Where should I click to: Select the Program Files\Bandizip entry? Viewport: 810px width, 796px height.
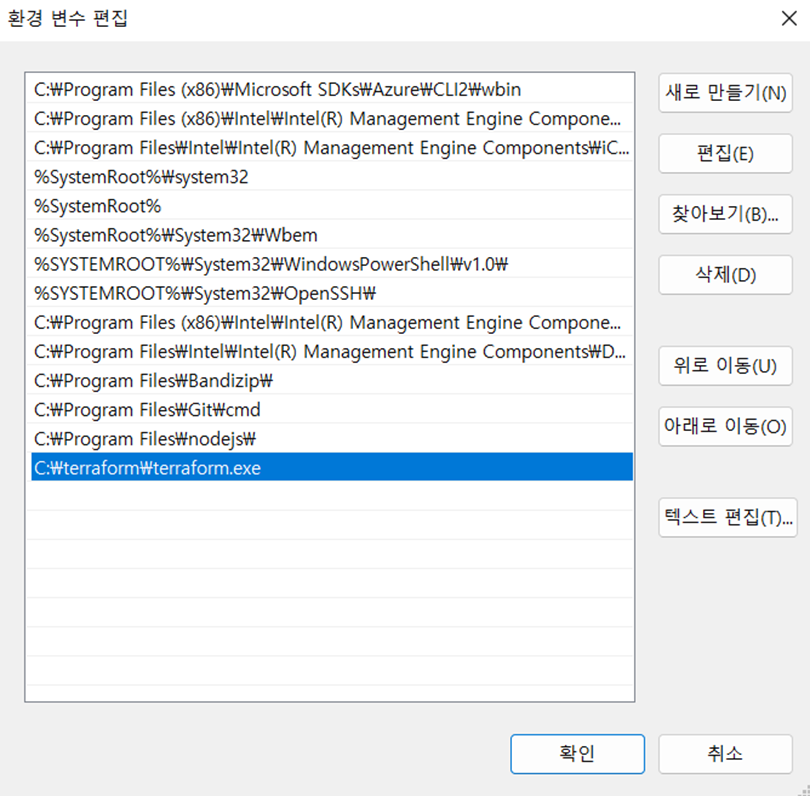pyautogui.click(x=332, y=381)
